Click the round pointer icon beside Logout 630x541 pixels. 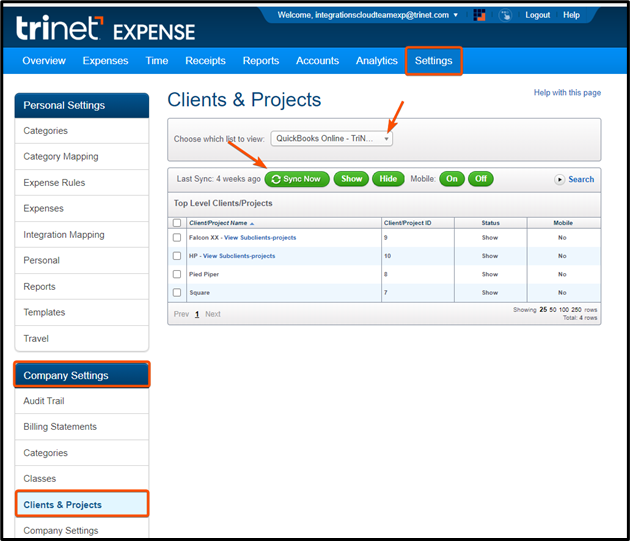coord(505,15)
